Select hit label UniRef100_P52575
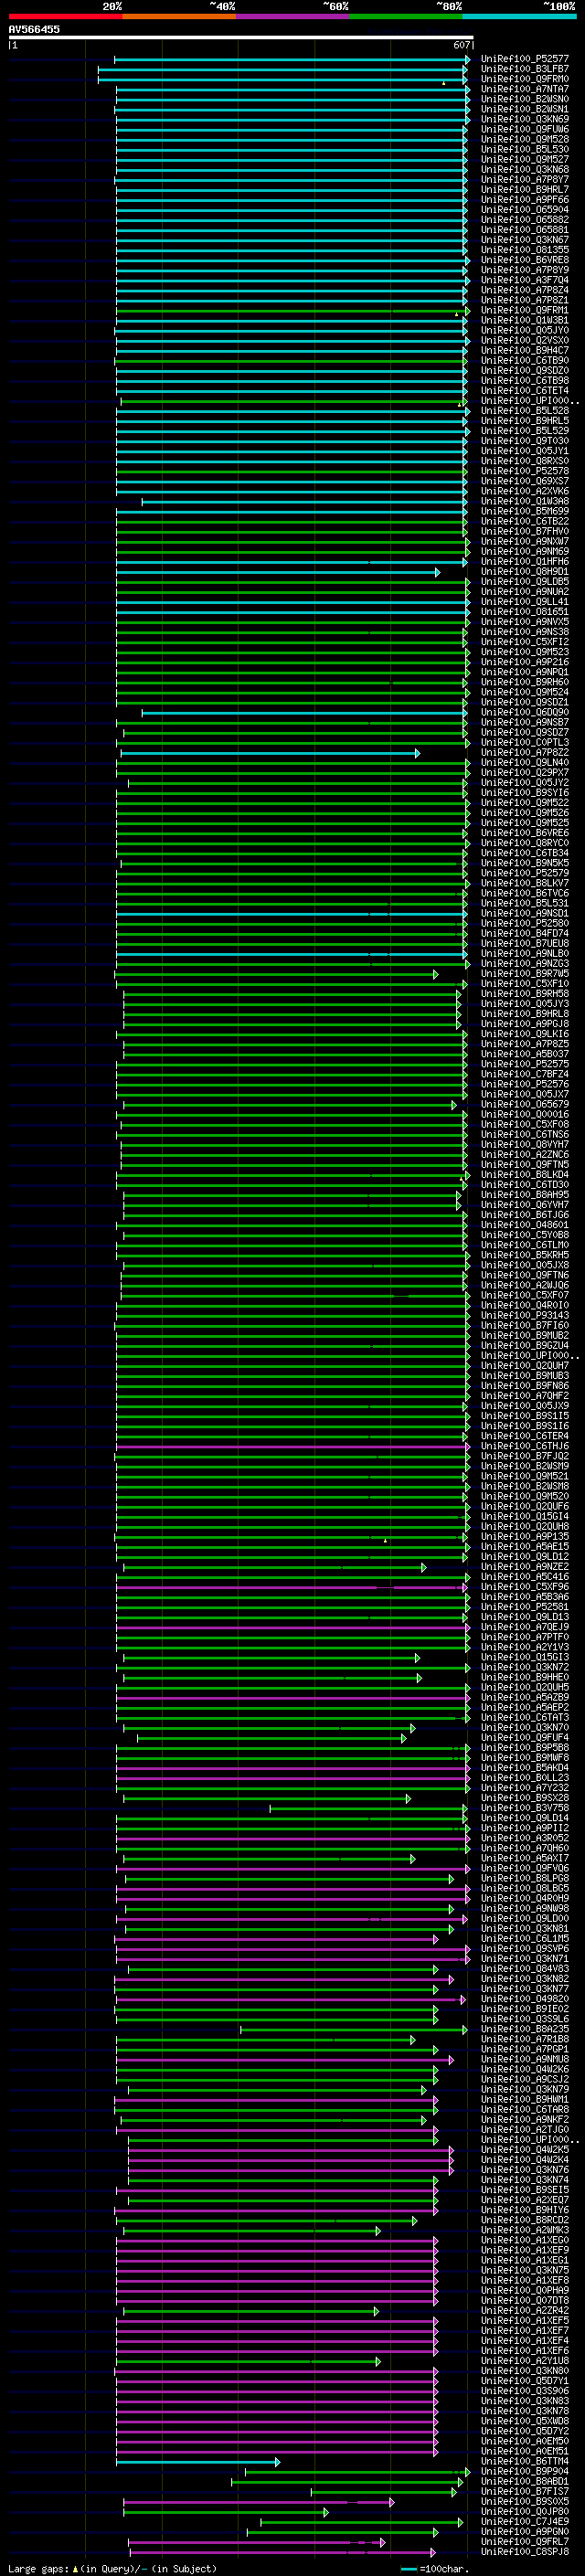Screen dimensions: 585x2576 525,1064
